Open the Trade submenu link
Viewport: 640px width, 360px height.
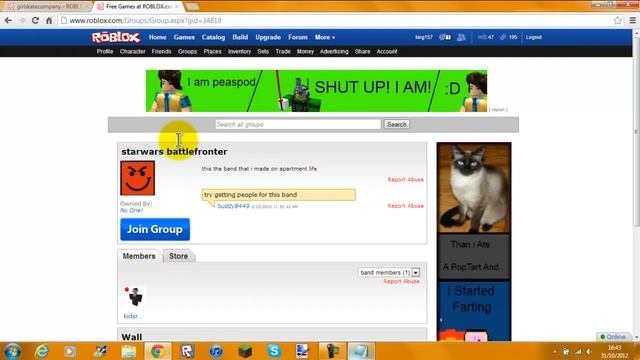point(283,51)
